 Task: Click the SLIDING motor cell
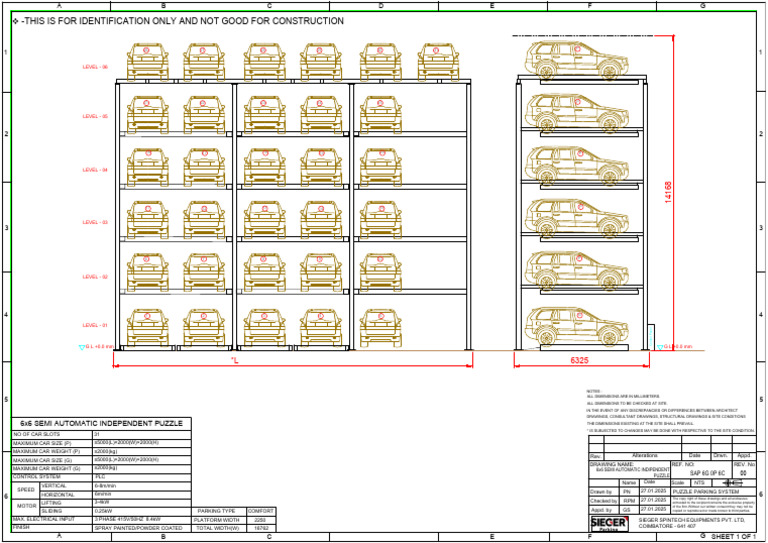66,511
